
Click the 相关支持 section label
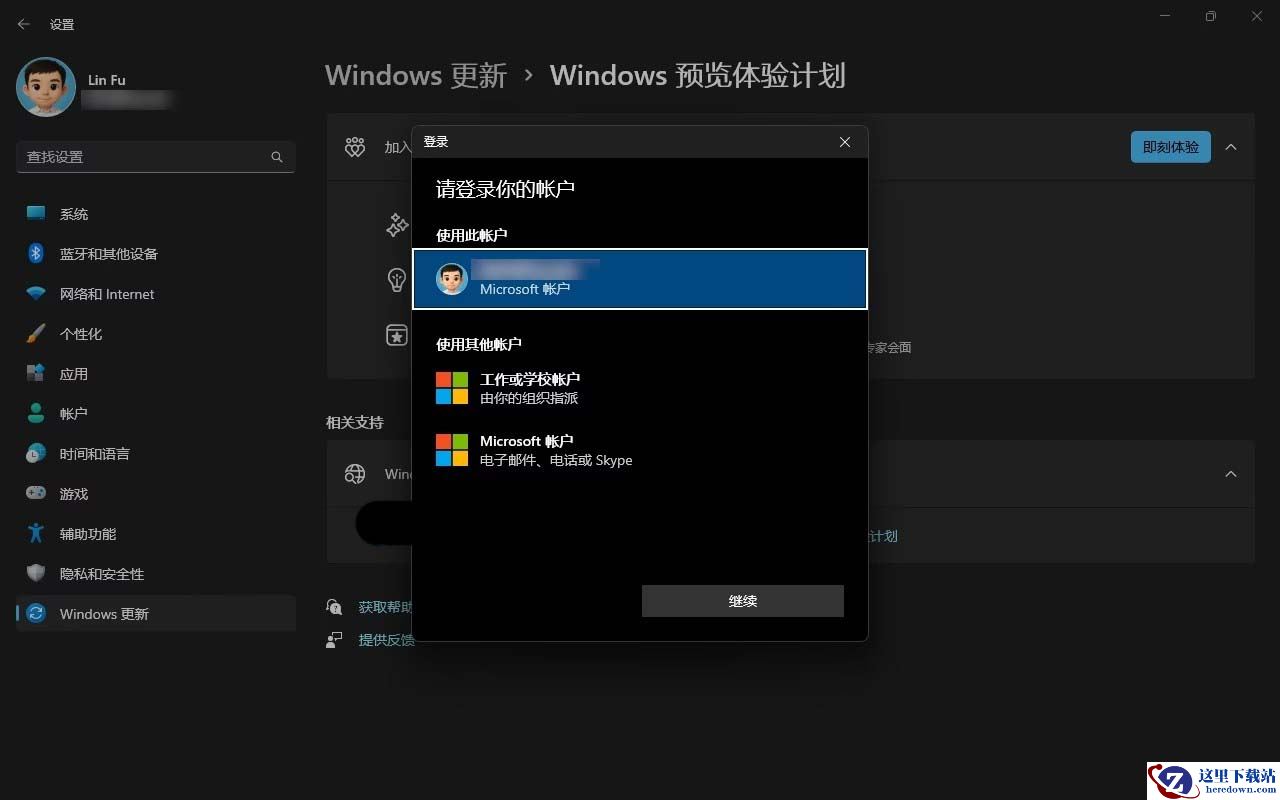(x=355, y=423)
